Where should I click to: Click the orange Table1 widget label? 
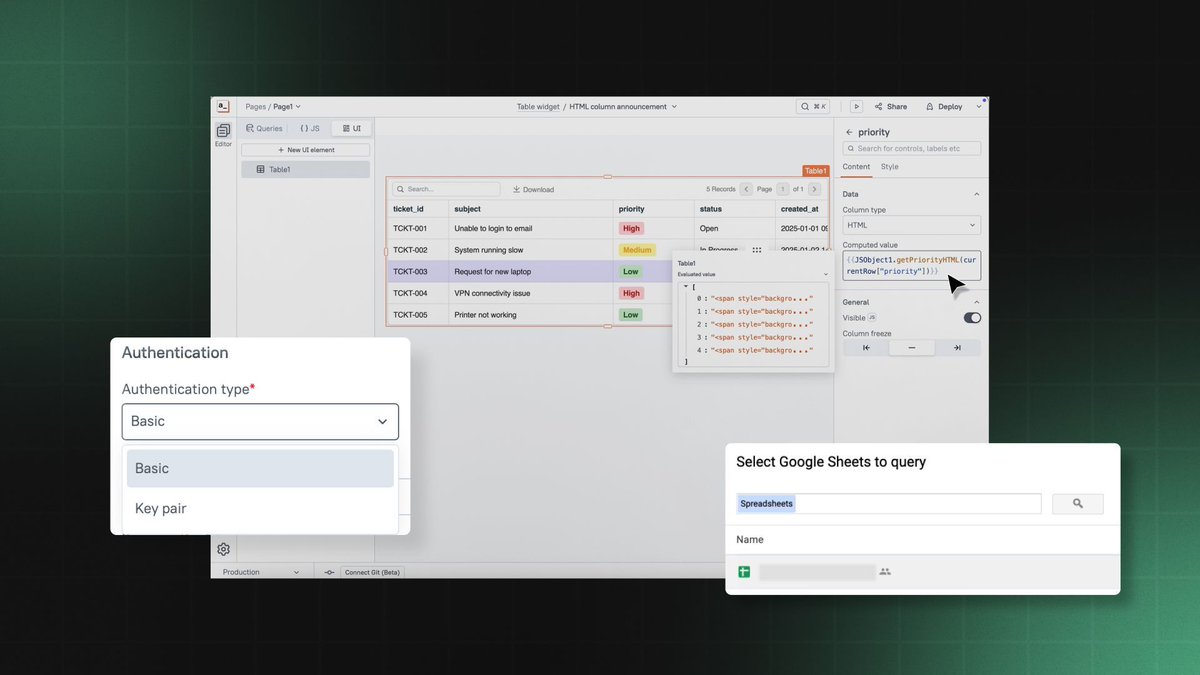pyautogui.click(x=816, y=171)
